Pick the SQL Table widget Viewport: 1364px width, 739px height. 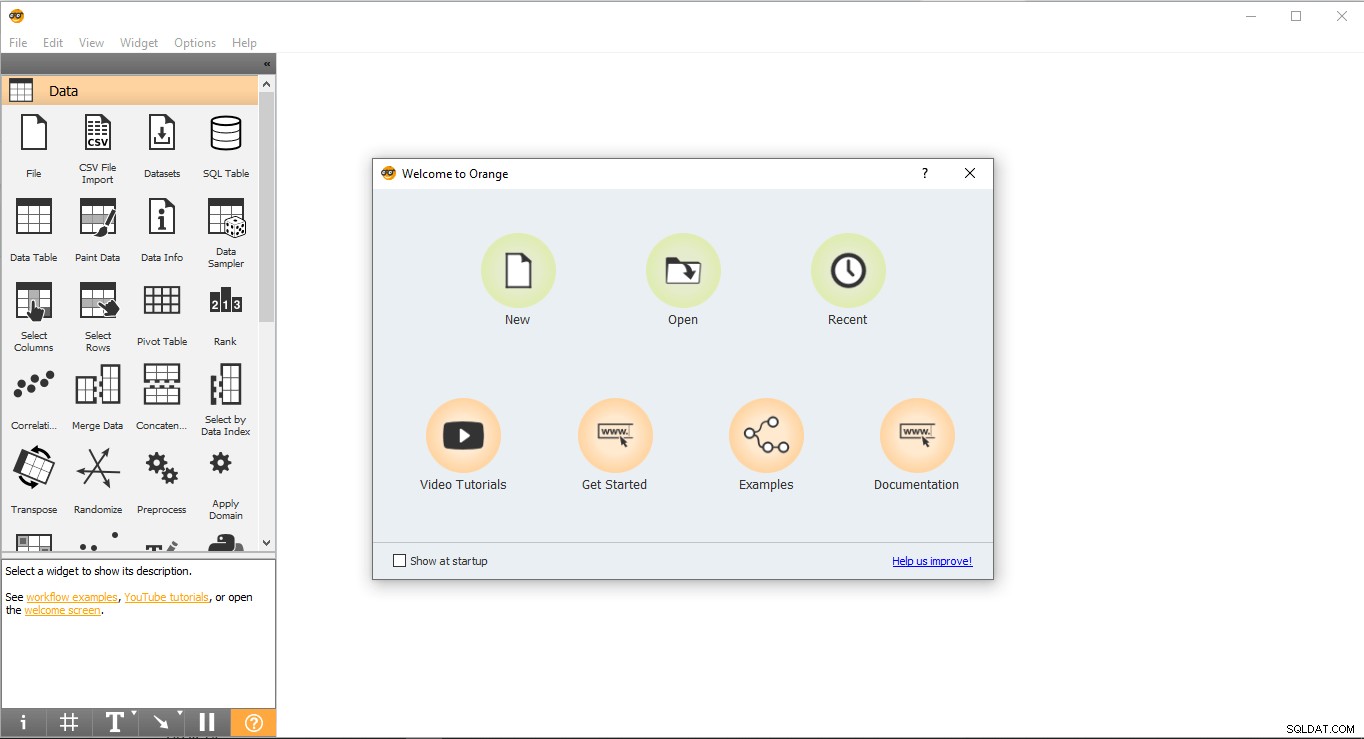226,133
